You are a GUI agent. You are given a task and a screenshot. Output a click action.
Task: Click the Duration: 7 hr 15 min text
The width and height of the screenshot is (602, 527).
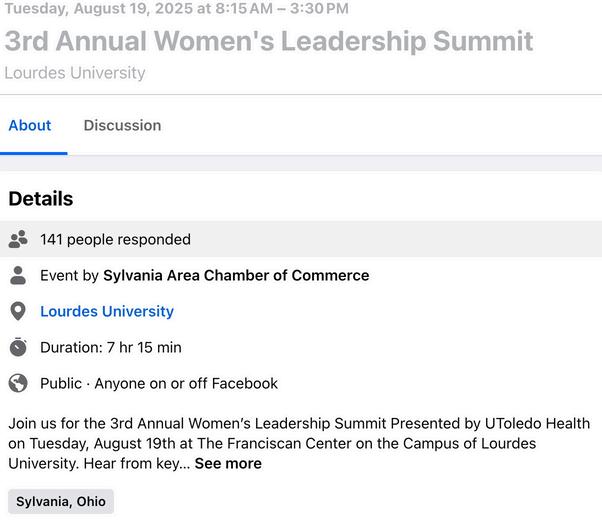pyautogui.click(x=111, y=347)
